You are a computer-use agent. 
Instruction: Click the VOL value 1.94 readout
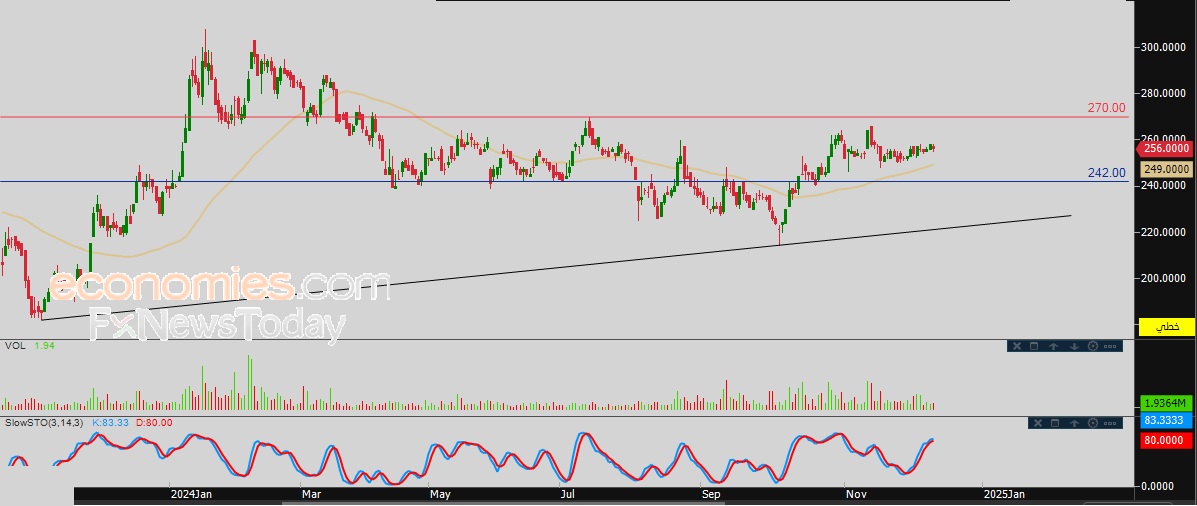(44, 346)
